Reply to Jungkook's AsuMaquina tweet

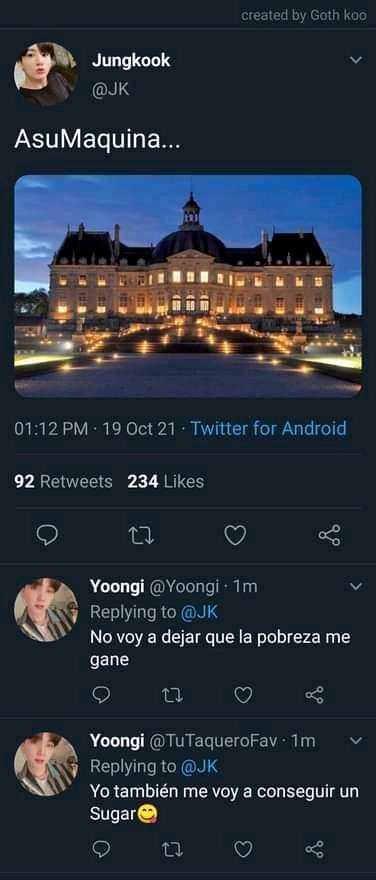point(47,535)
